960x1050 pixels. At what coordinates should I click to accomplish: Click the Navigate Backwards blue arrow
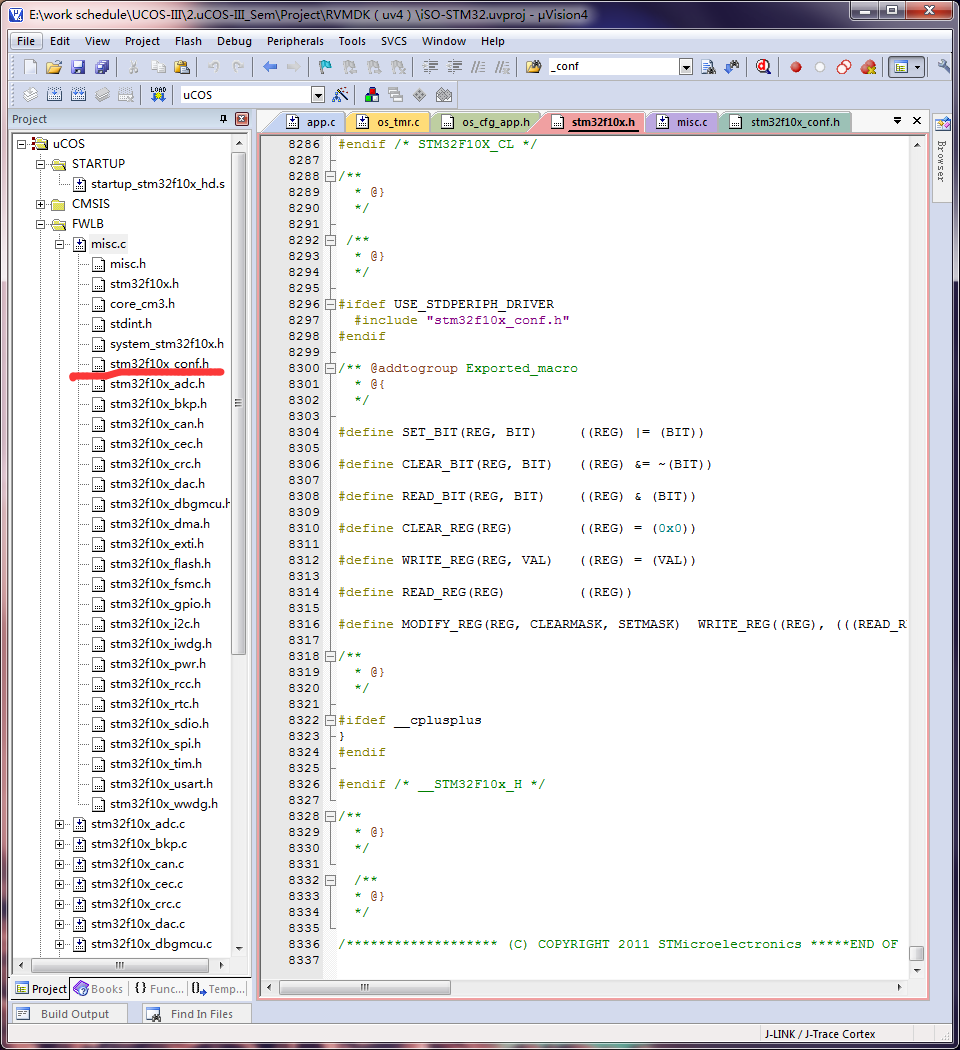coord(270,67)
